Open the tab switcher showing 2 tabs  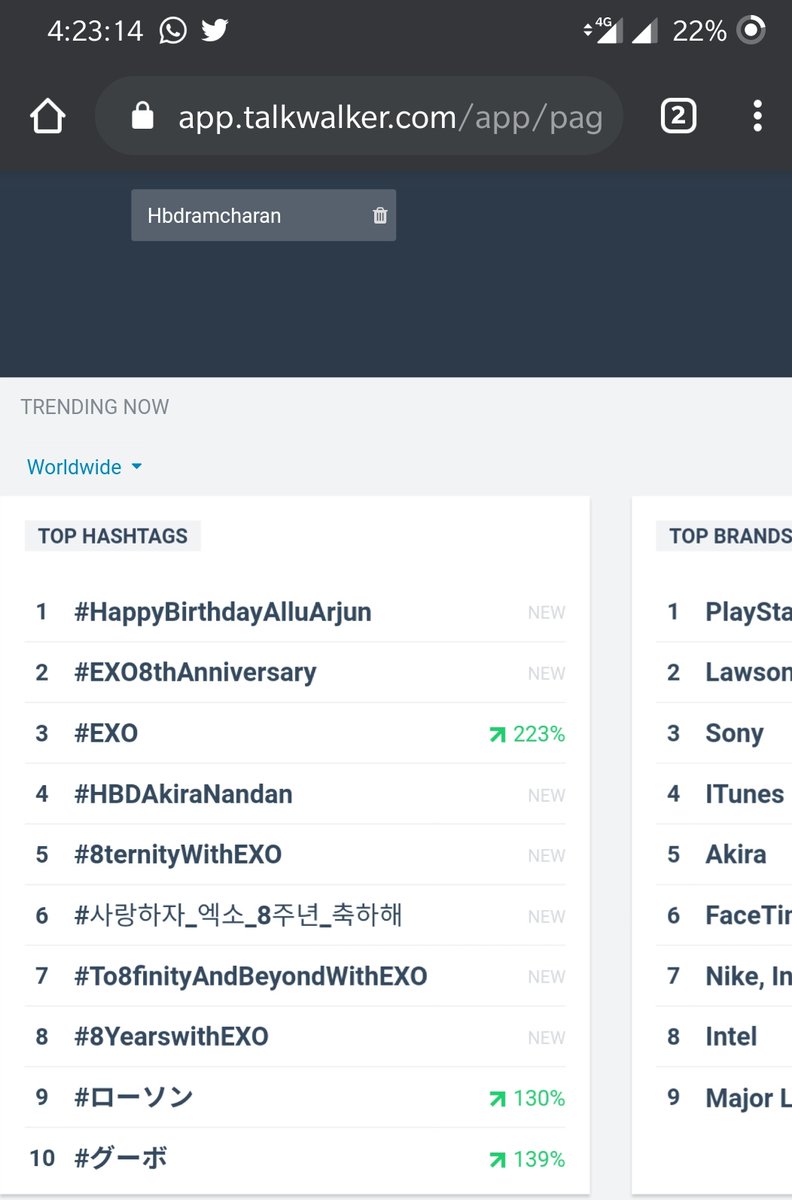(x=678, y=117)
